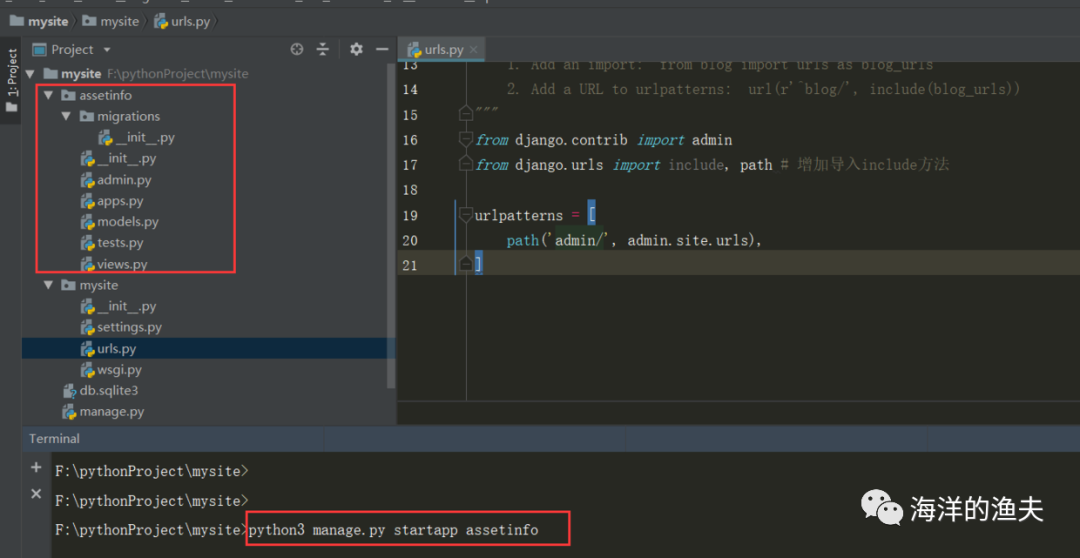The height and width of the screenshot is (558, 1080).
Task: Click the Project panel title label
Action: 72,50
